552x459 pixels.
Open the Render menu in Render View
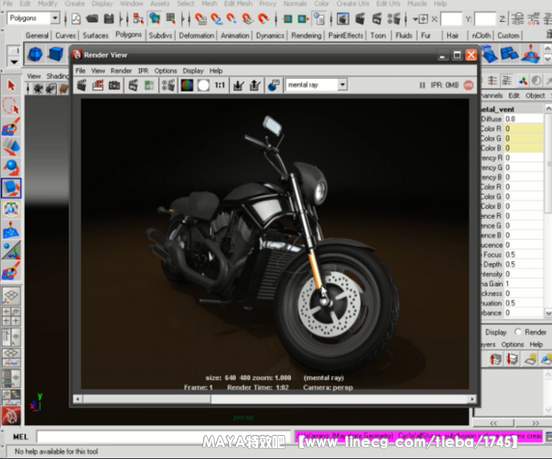point(121,71)
